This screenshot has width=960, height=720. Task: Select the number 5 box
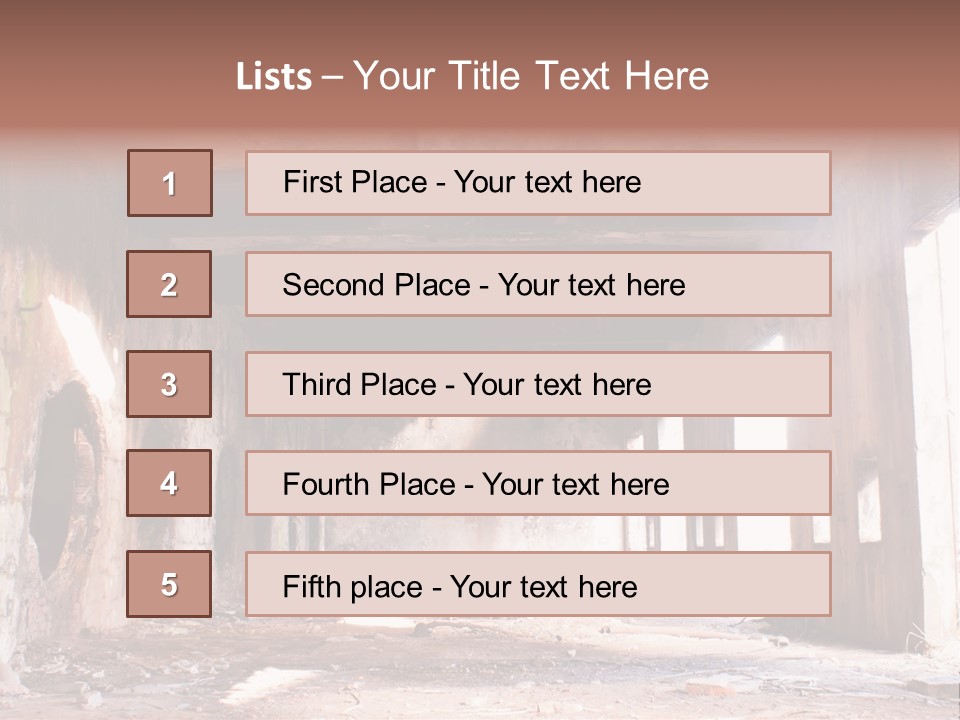pos(170,584)
